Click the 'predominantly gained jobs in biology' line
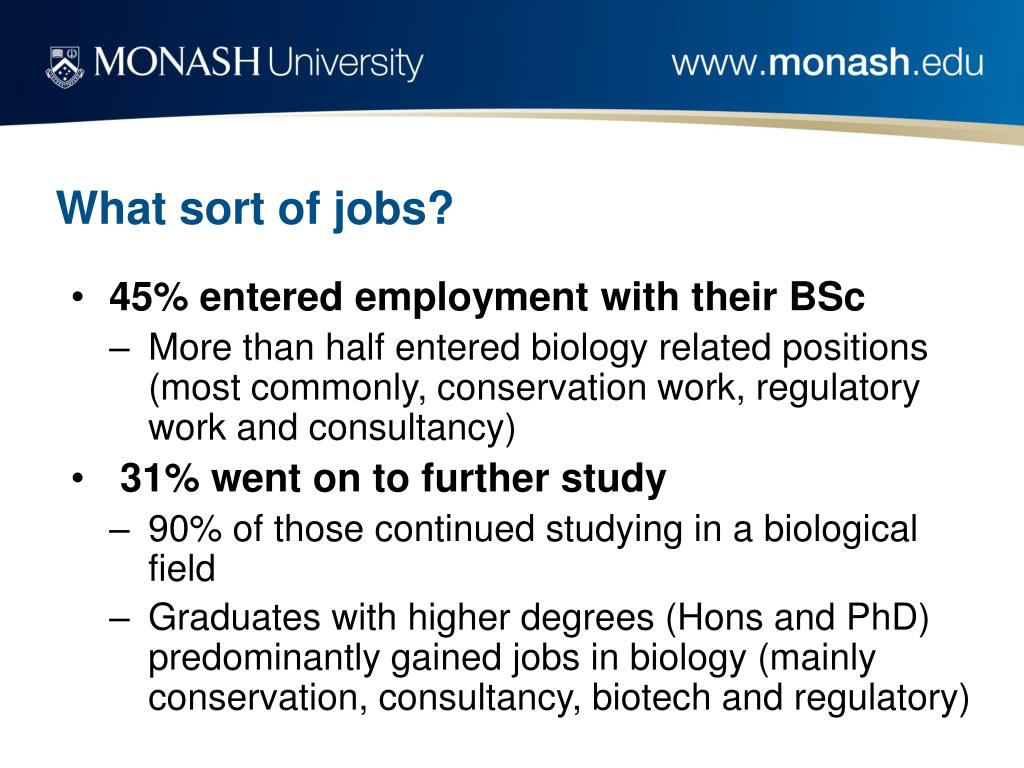Screen dimensions: 1024x768 [512, 658]
